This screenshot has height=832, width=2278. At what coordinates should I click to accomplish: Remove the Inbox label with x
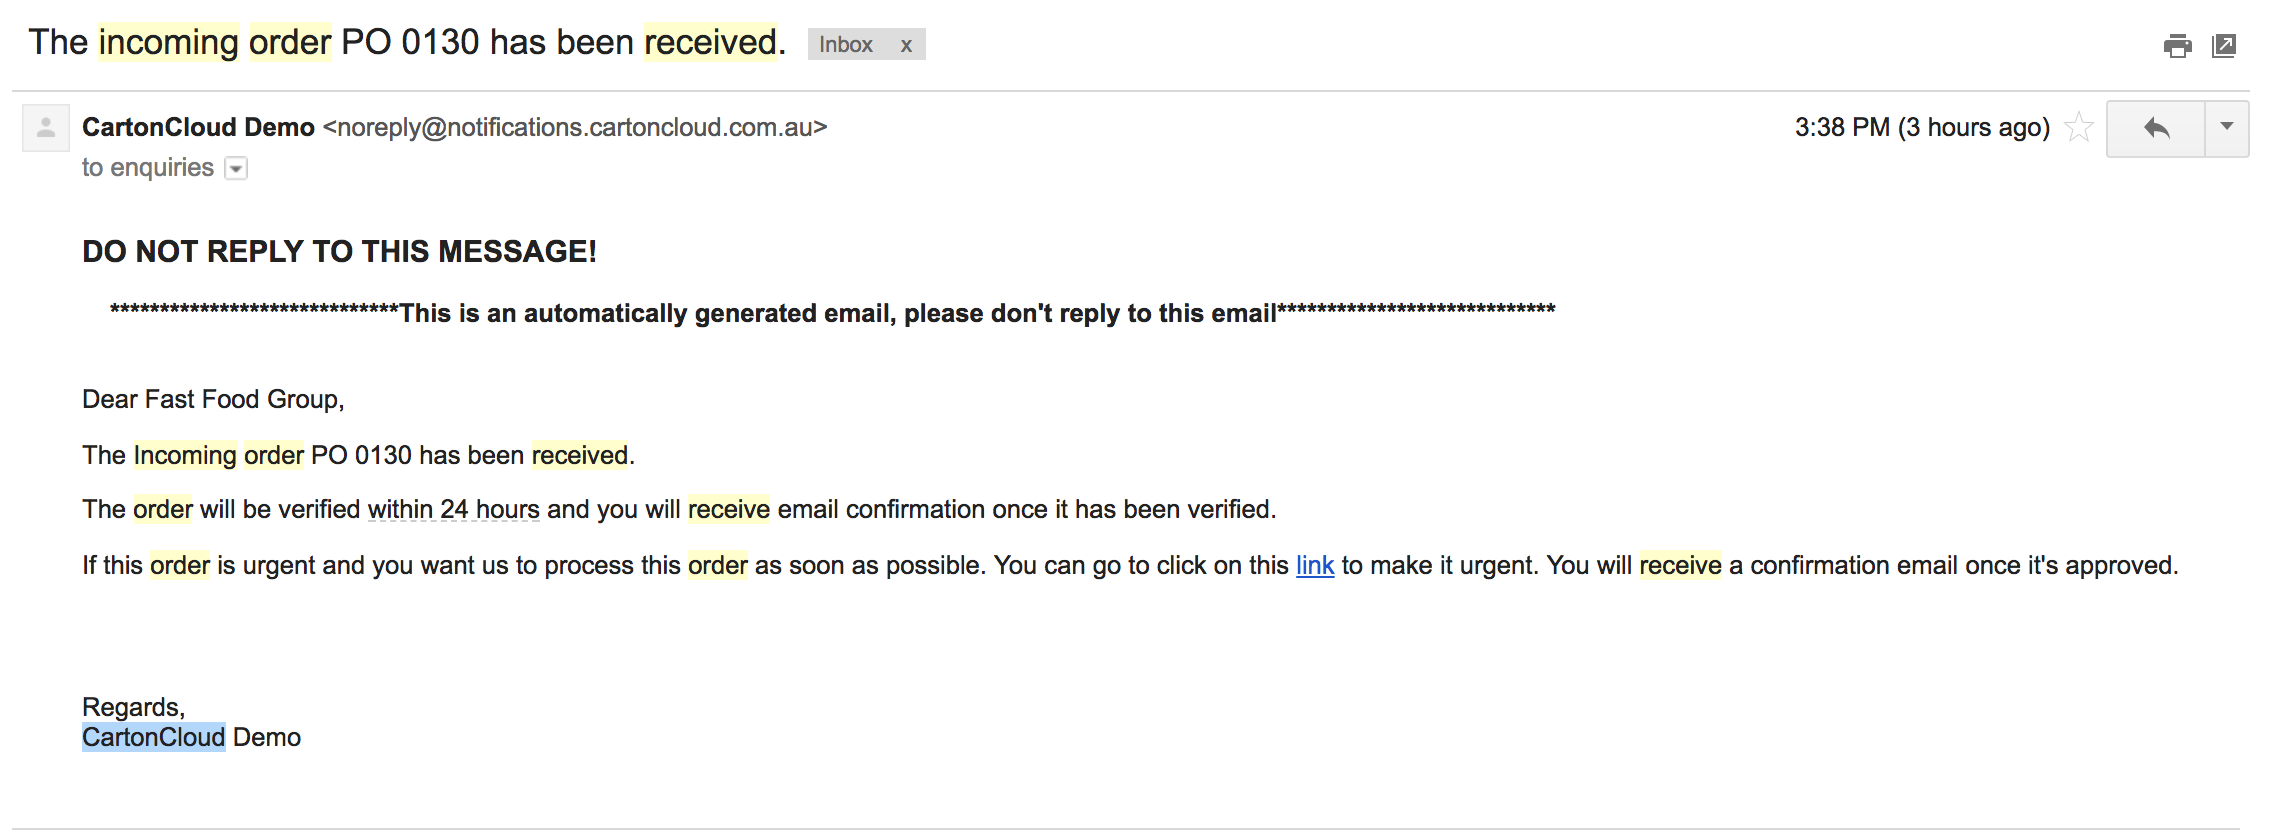click(906, 45)
